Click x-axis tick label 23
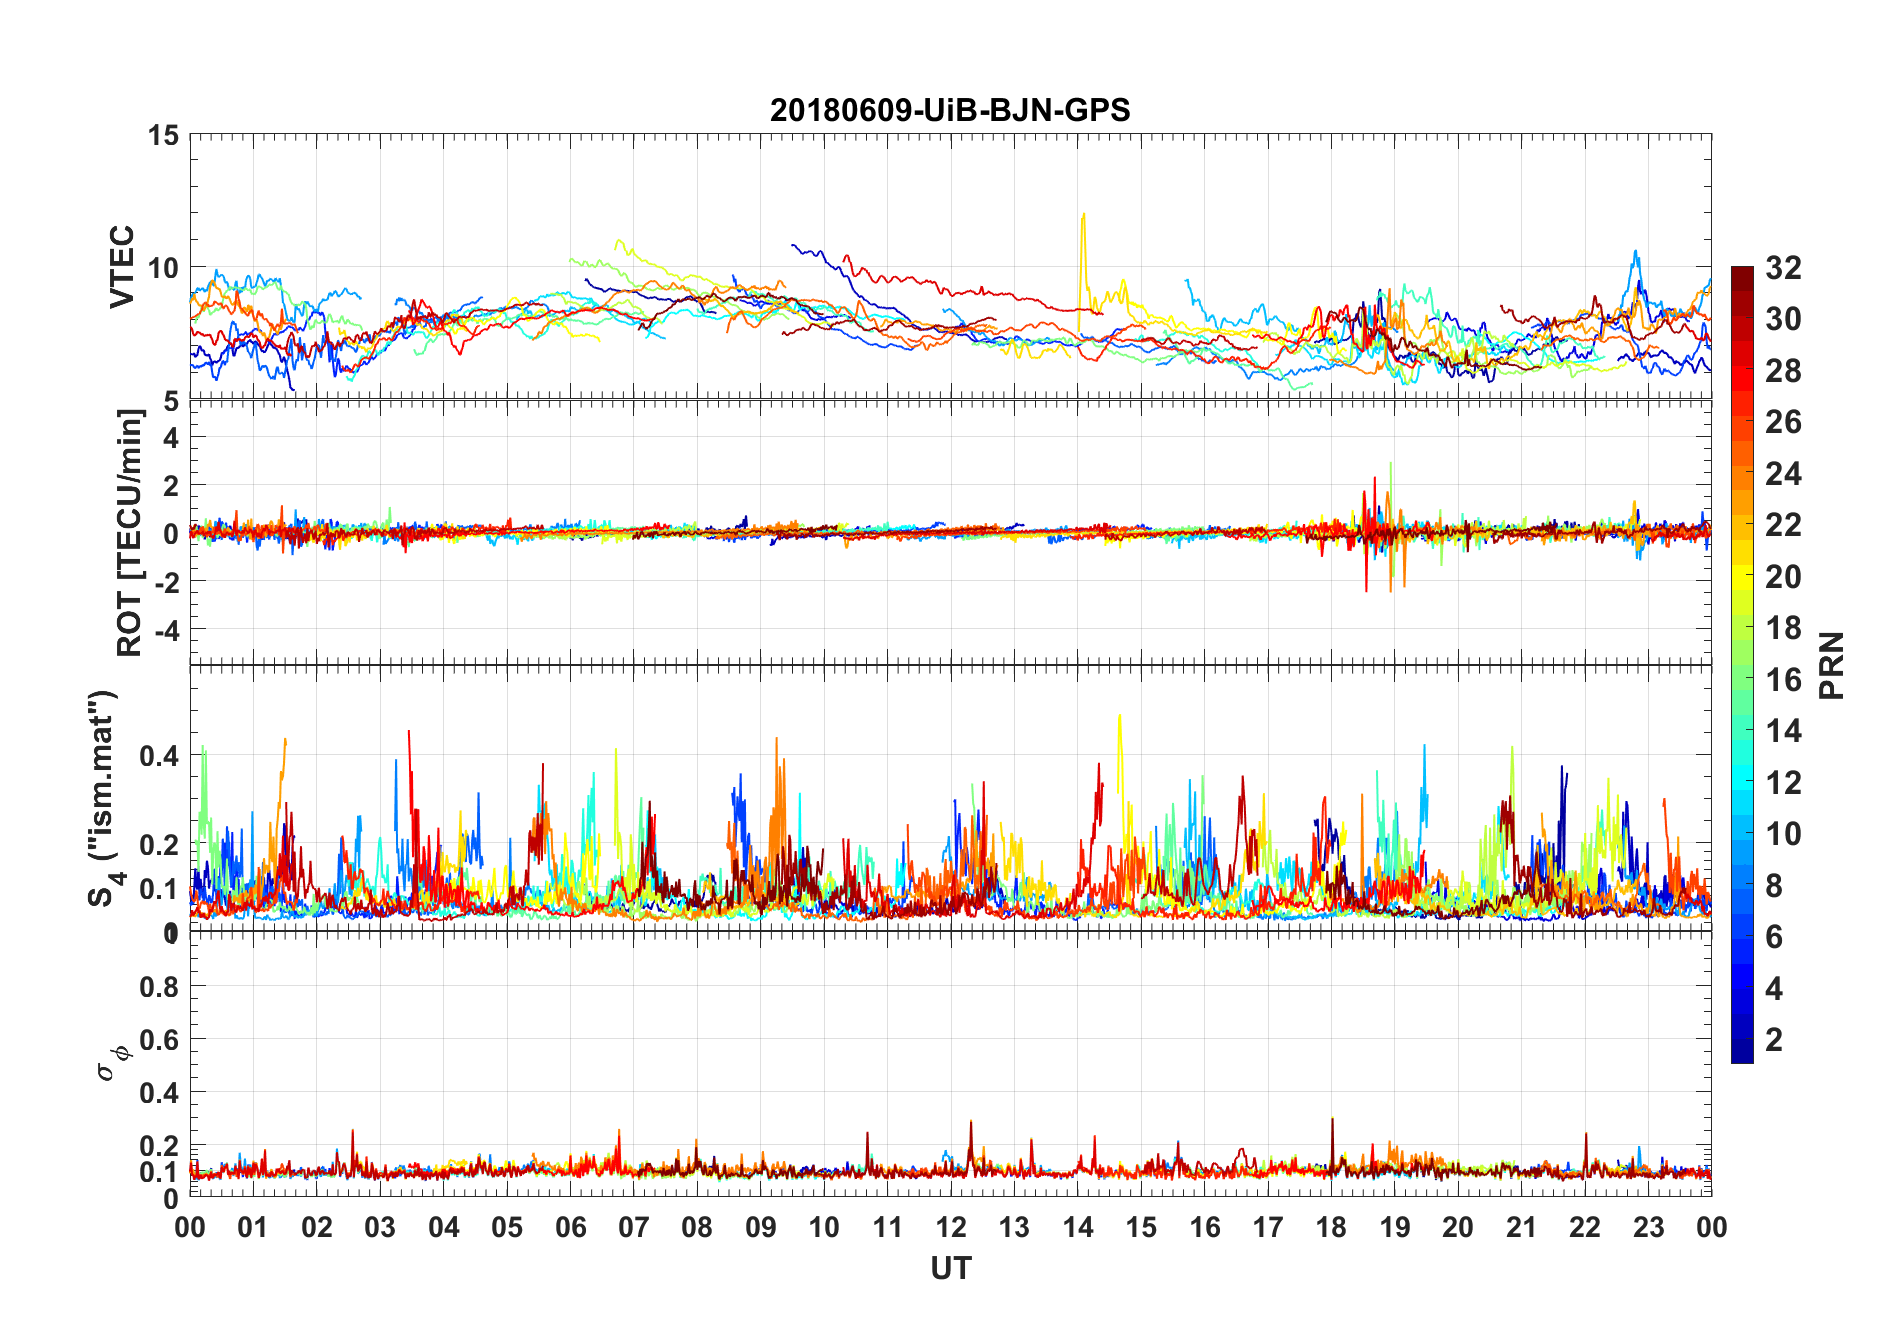Image resolution: width=1902 pixels, height=1330 pixels. tap(1648, 1227)
